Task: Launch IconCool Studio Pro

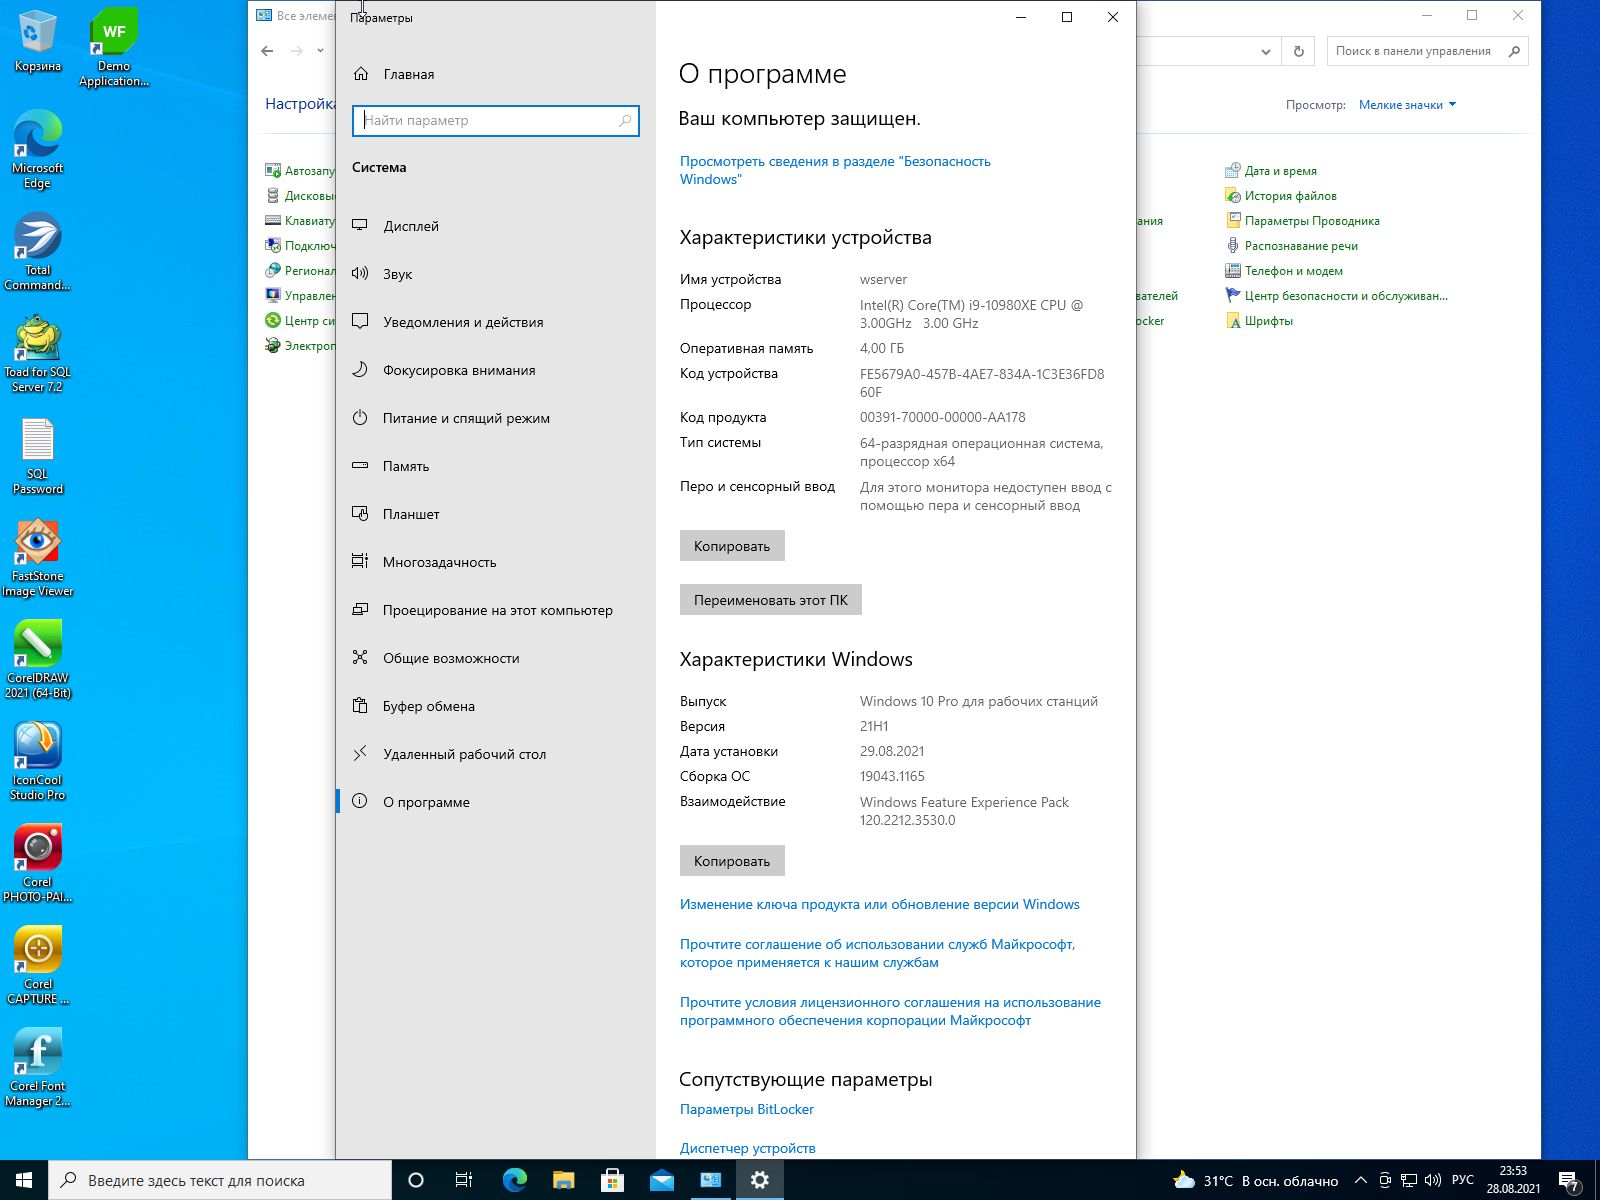Action: tap(38, 762)
